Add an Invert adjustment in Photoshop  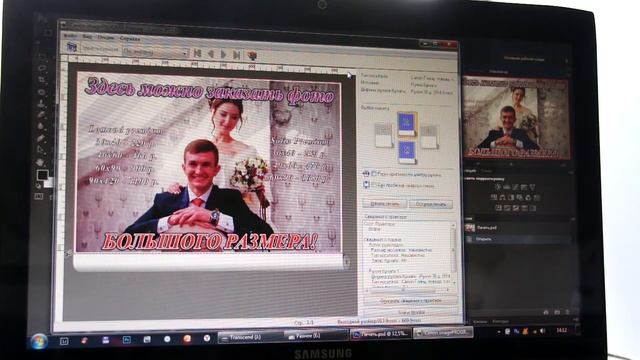point(498,208)
